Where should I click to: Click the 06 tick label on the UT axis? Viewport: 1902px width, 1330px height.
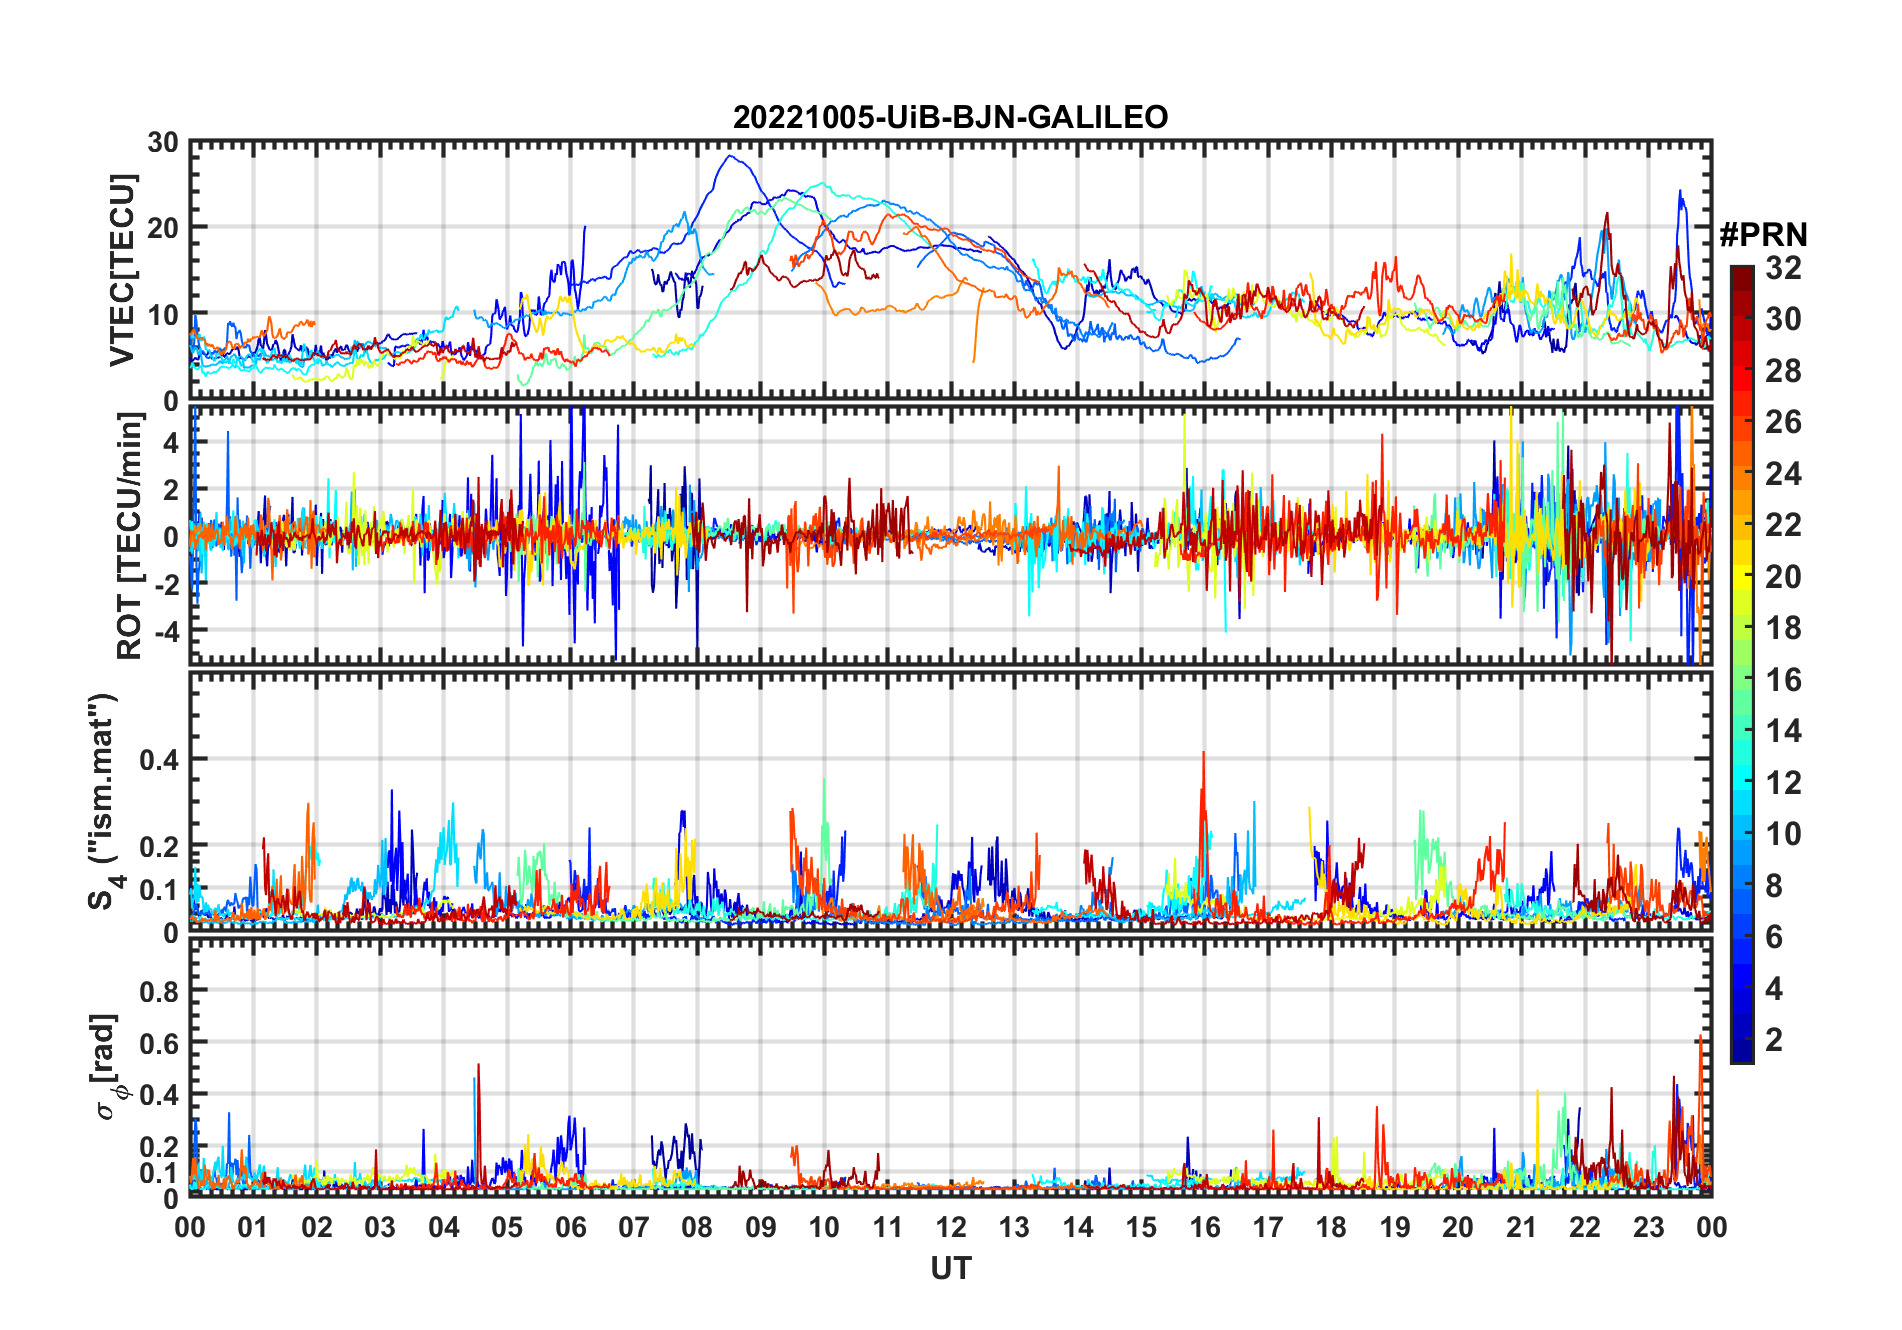pyautogui.click(x=570, y=1227)
